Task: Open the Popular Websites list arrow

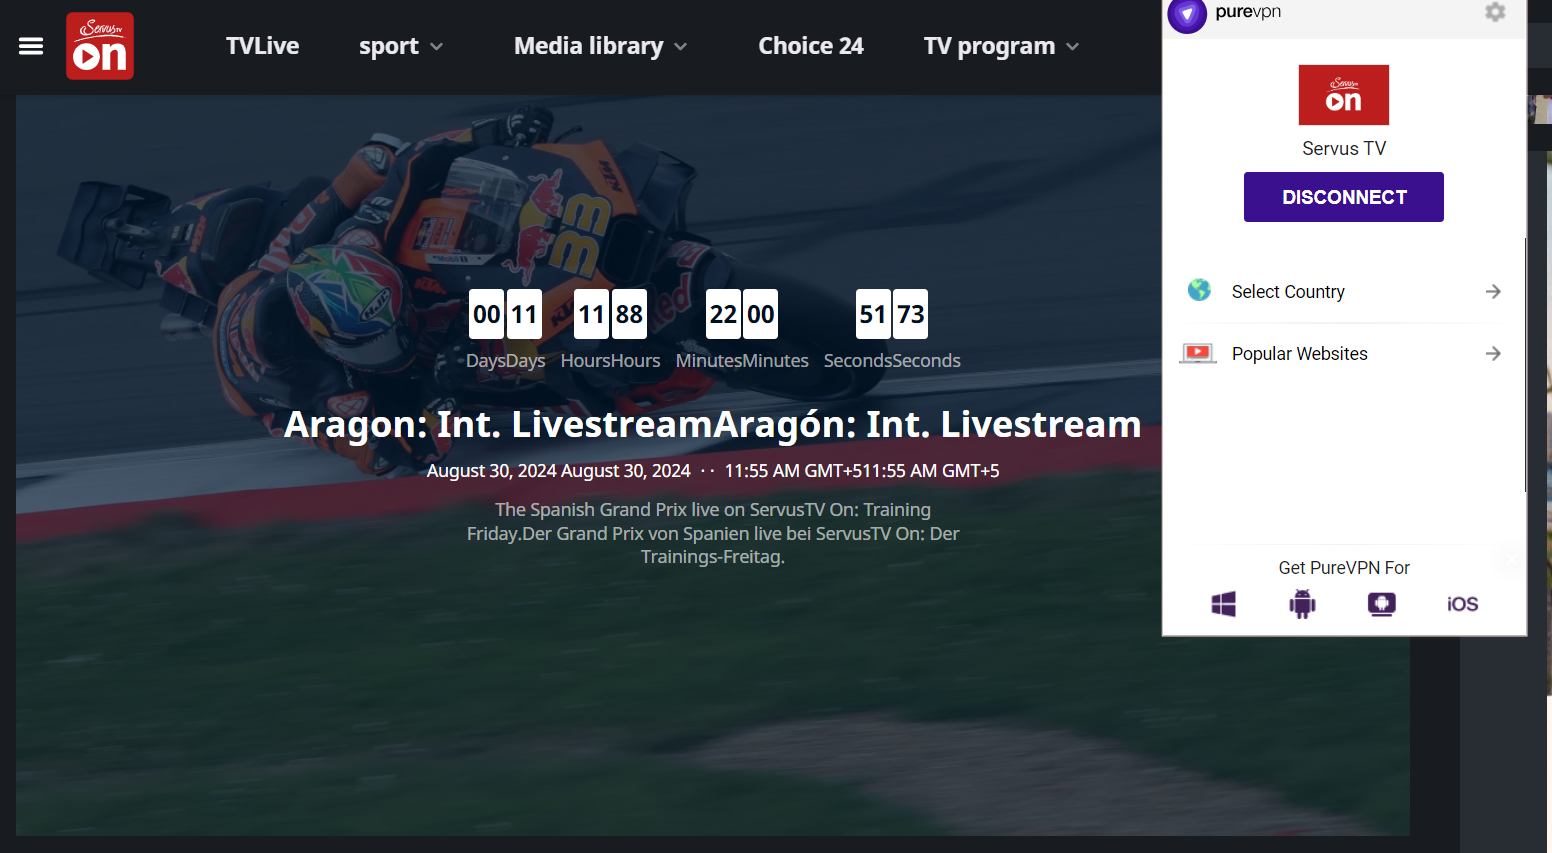Action: tap(1493, 353)
